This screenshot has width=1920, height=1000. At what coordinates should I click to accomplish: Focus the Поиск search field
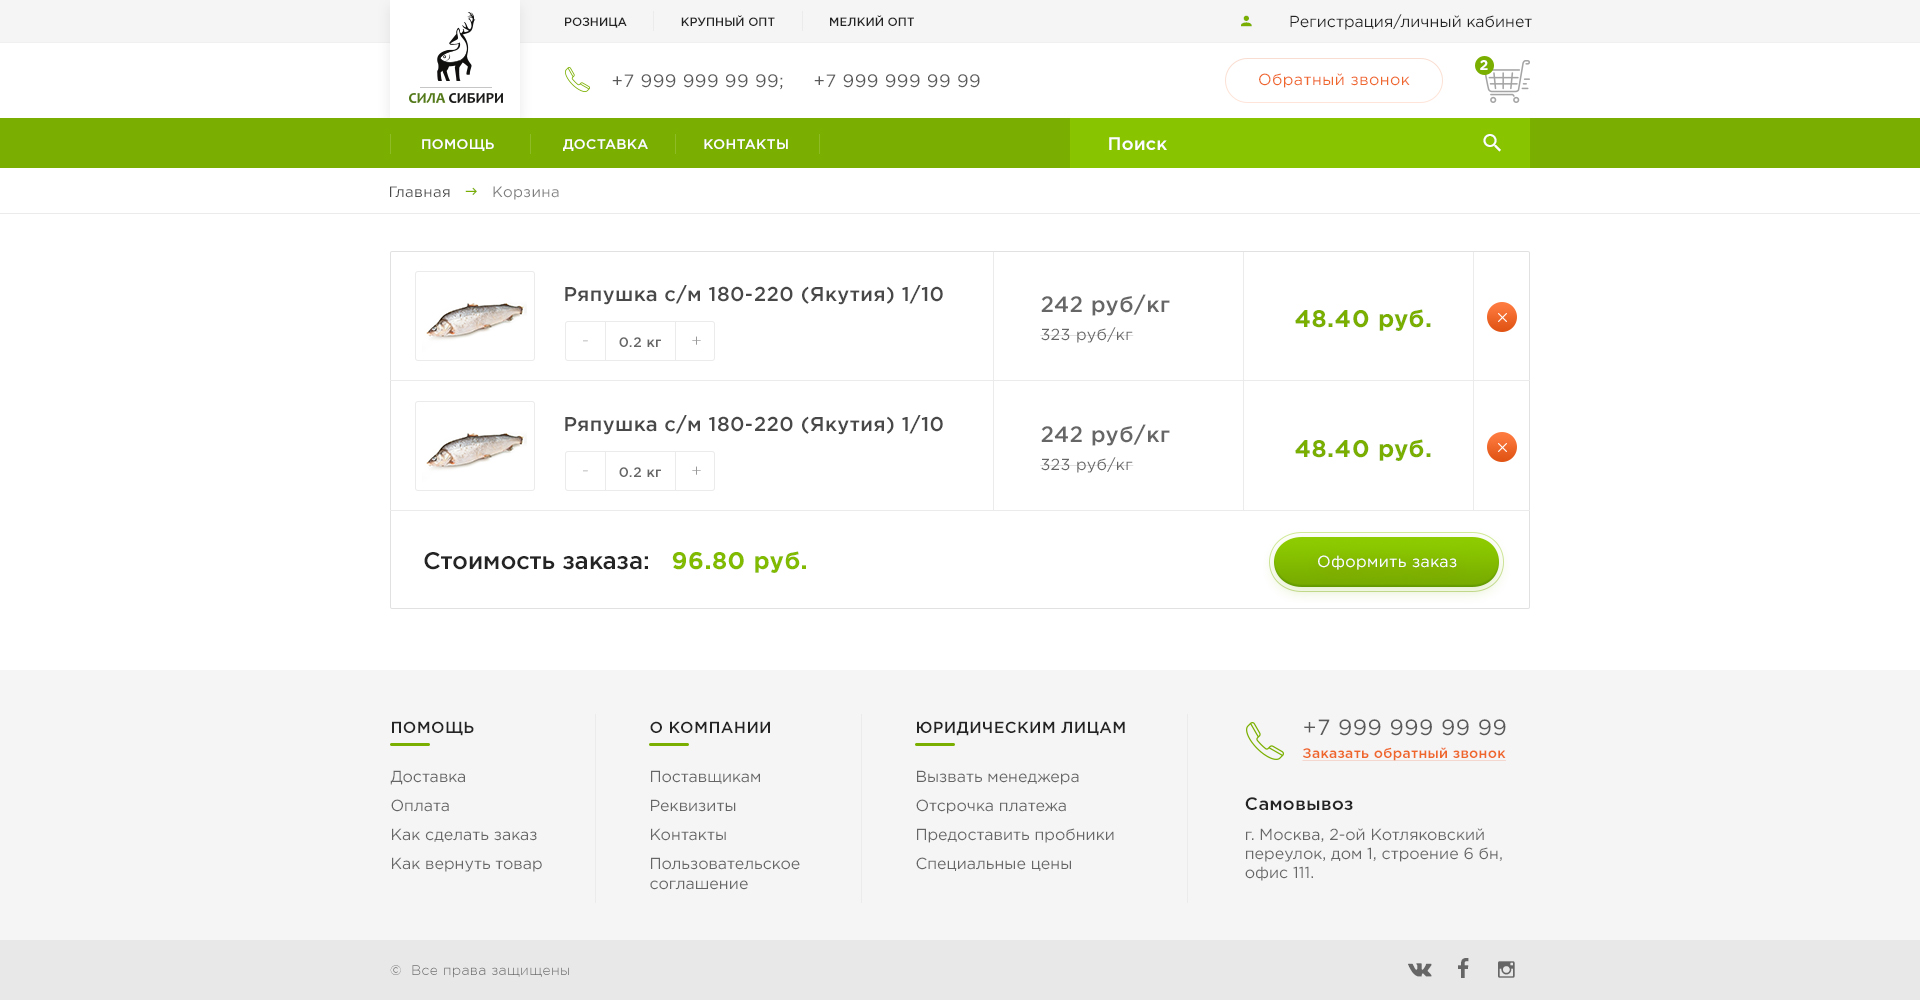(1270, 144)
